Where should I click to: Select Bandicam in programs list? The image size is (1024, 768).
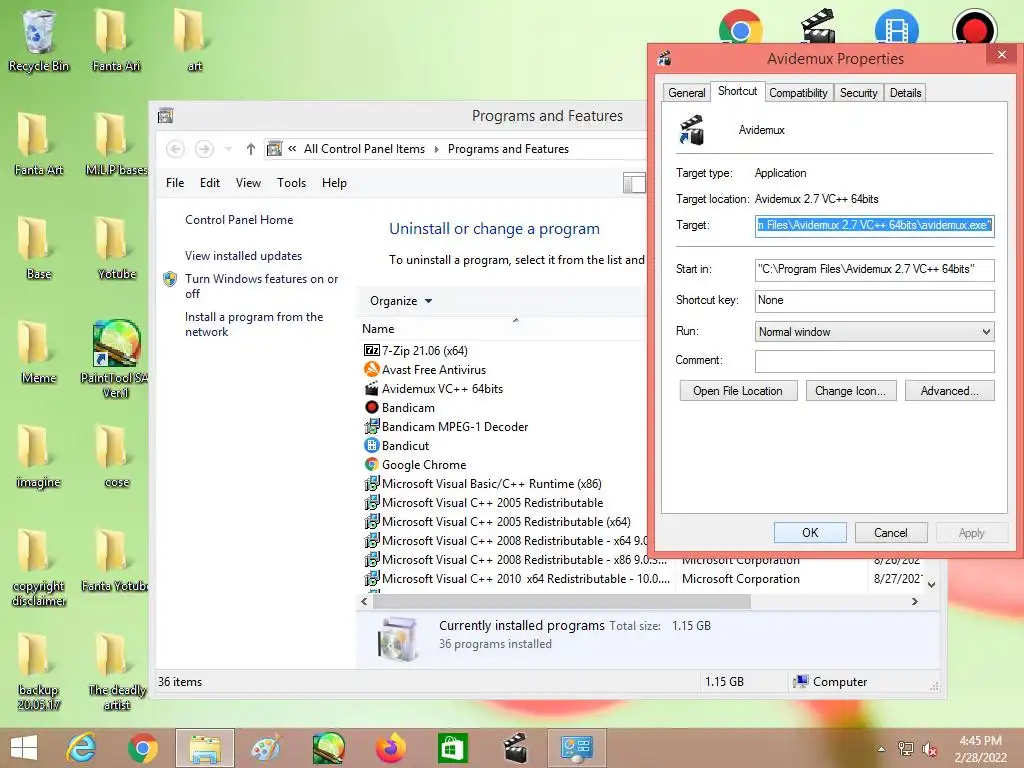[399, 408]
